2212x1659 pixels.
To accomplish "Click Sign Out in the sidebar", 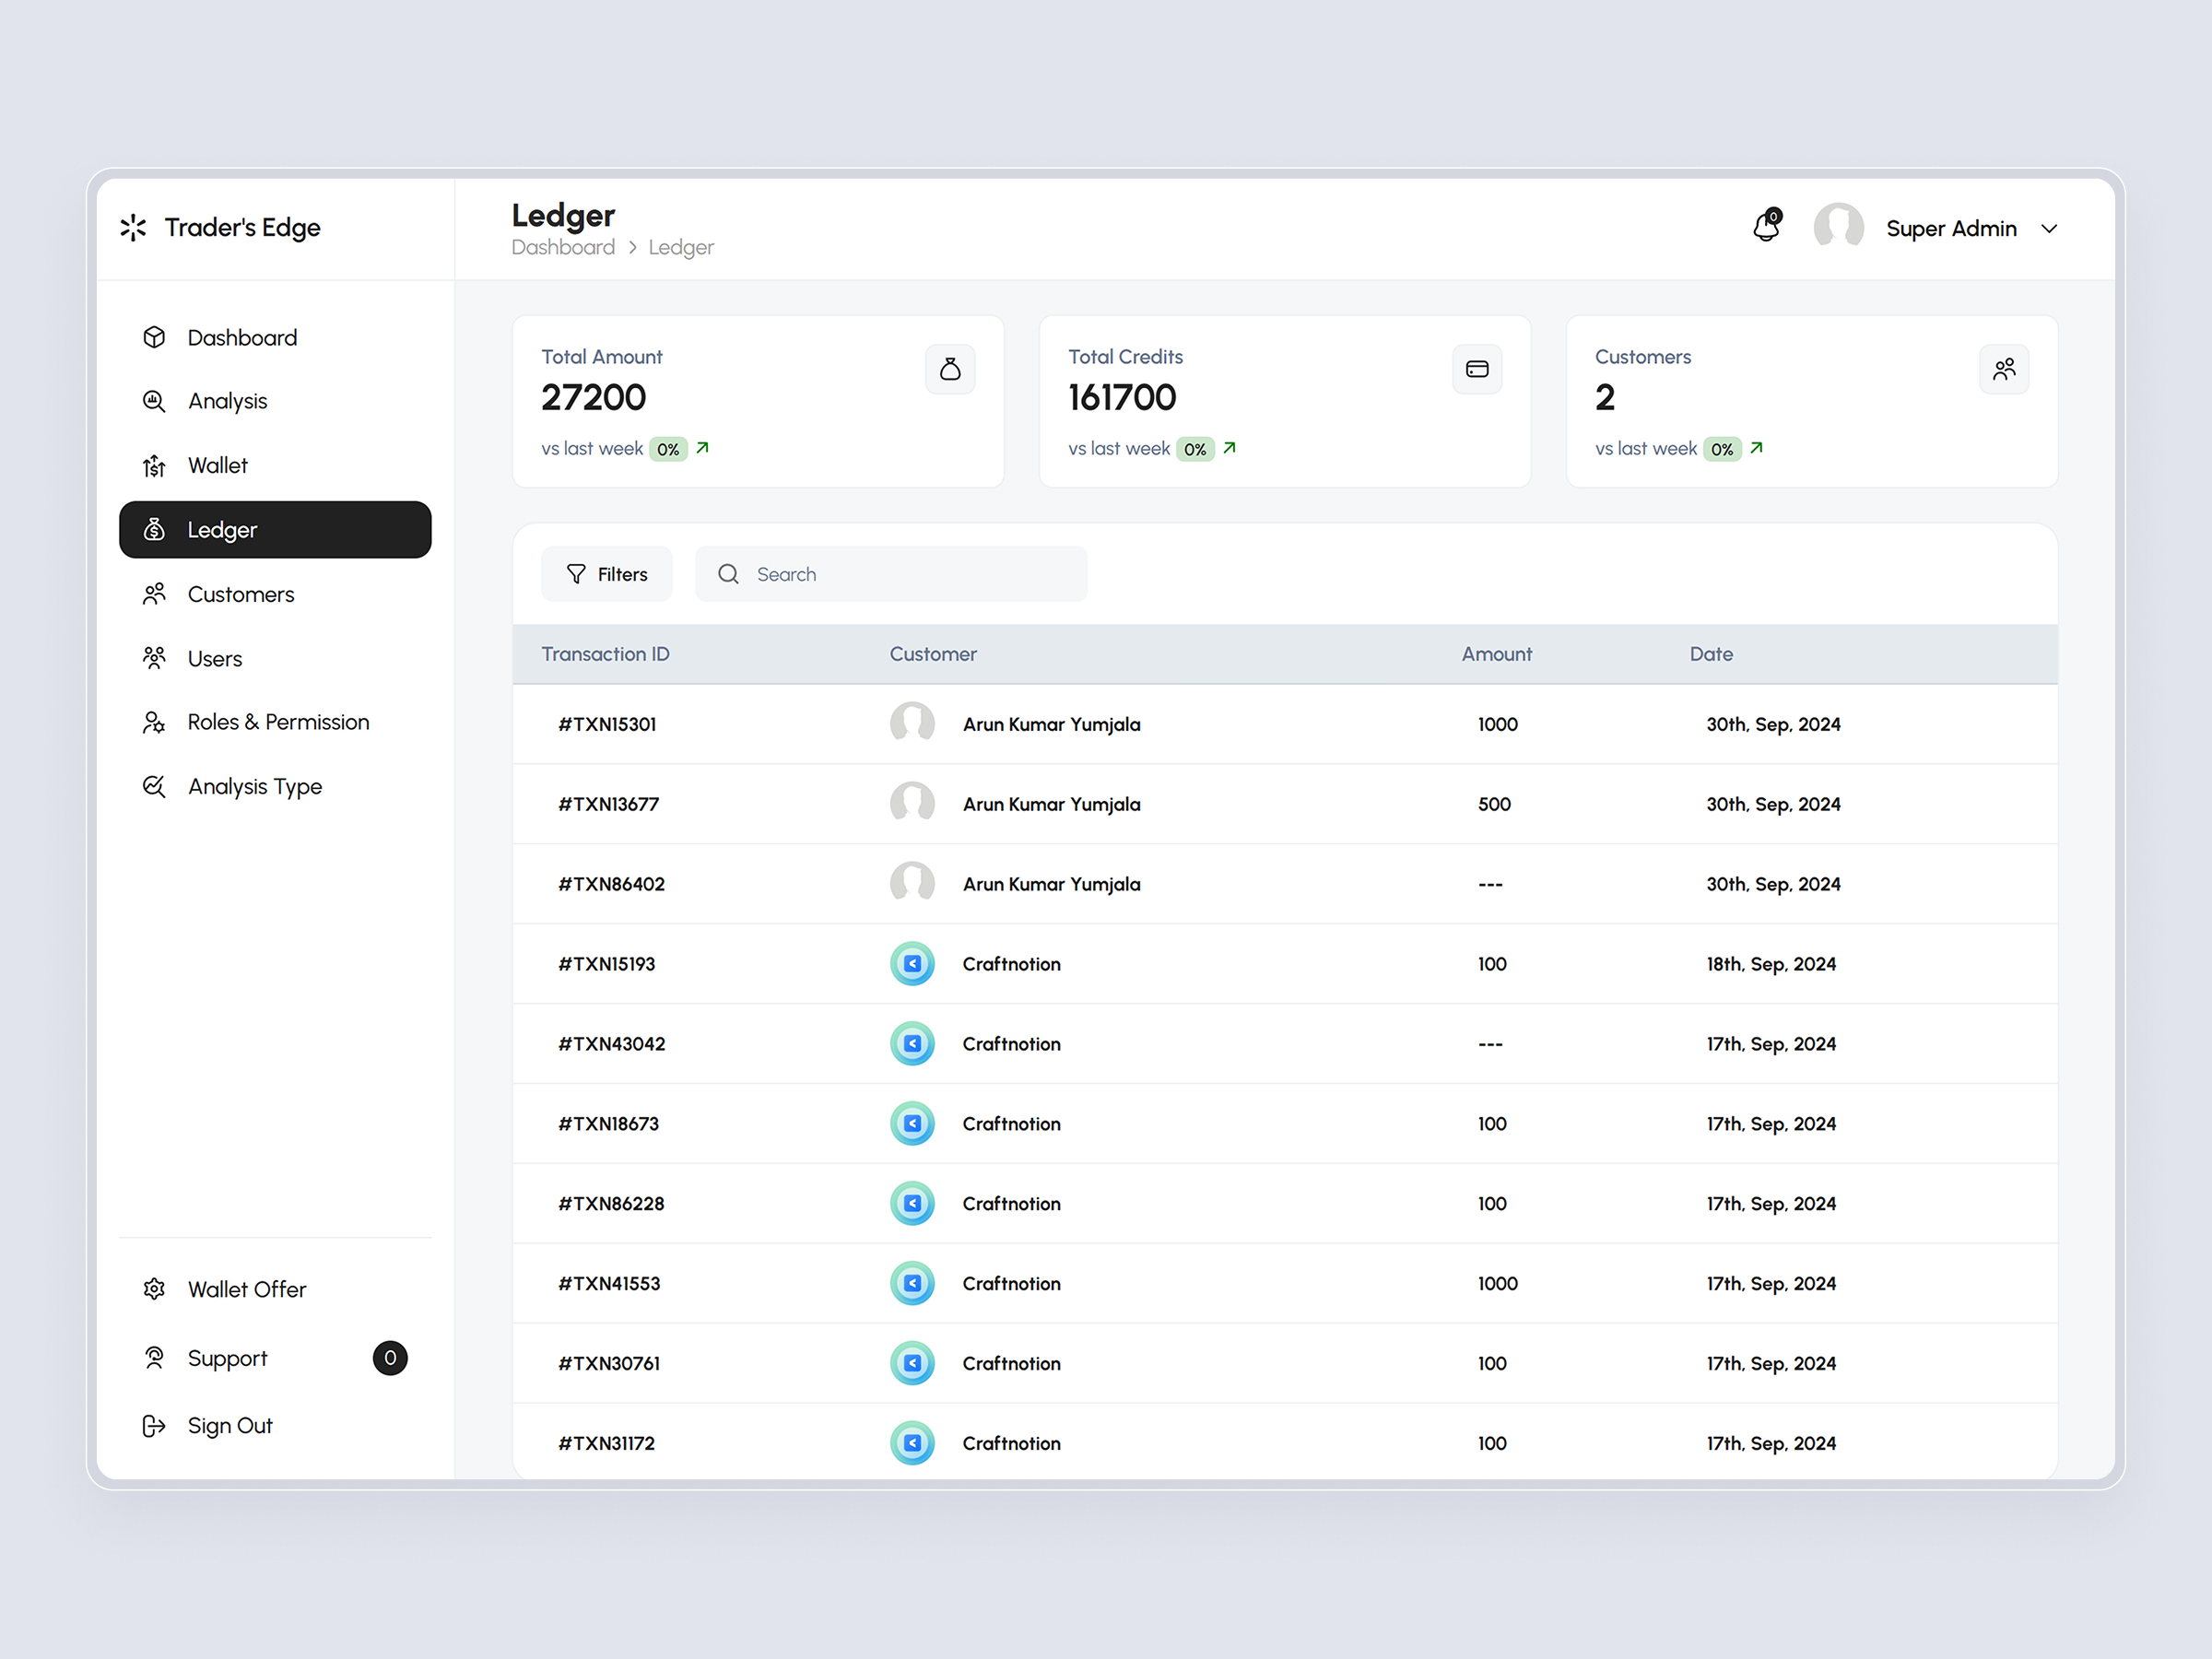I will pyautogui.click(x=229, y=1425).
